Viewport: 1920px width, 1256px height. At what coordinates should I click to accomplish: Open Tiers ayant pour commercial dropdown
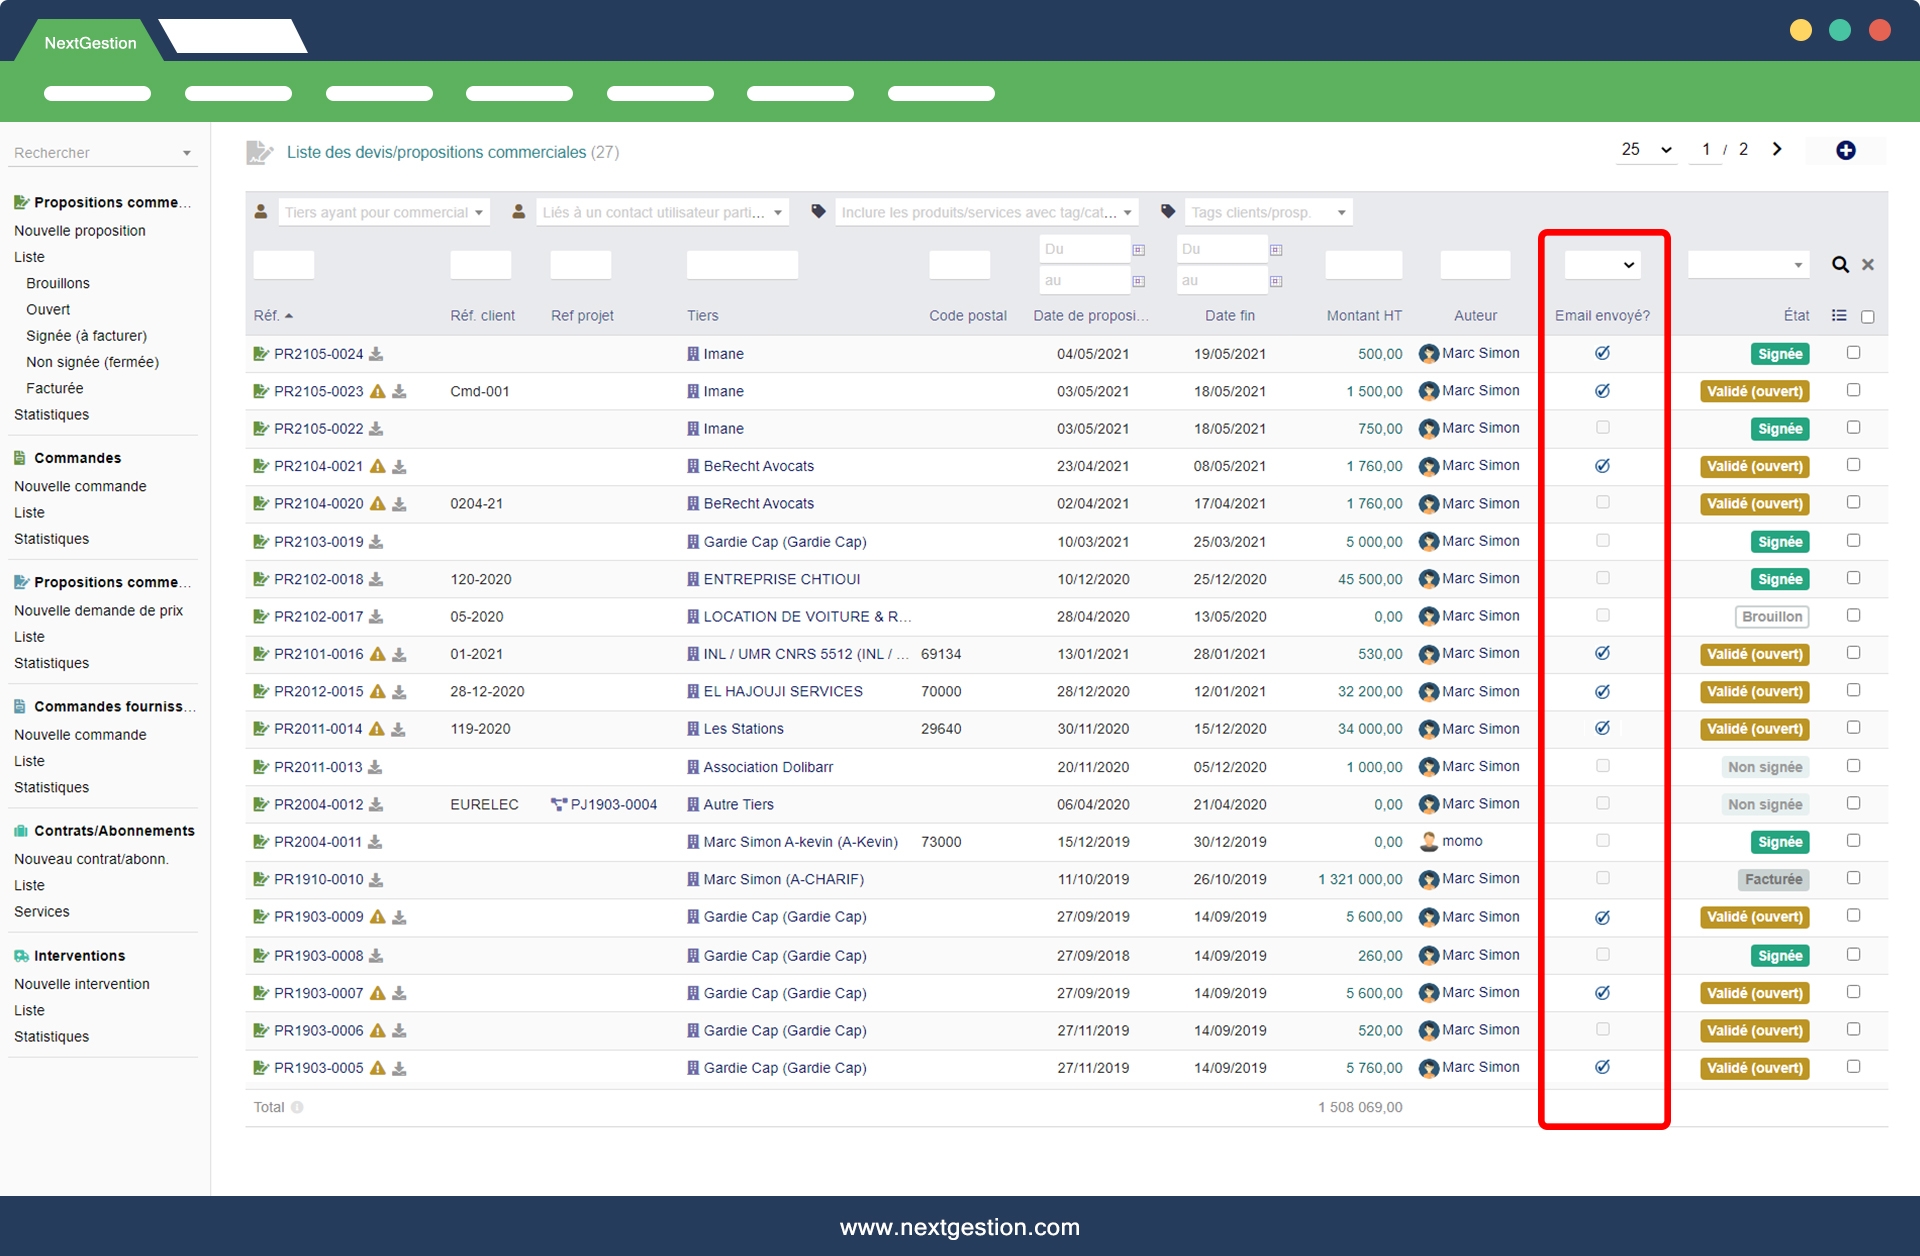point(383,212)
